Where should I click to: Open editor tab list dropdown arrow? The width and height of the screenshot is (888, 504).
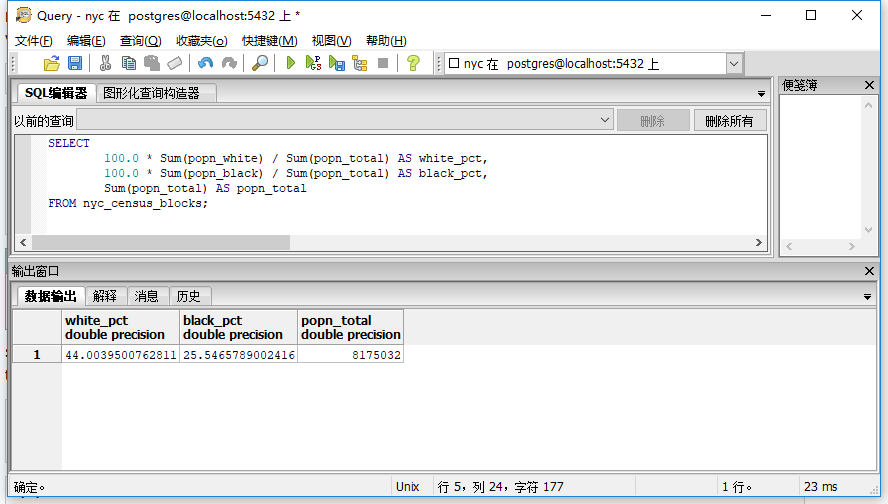[x=761, y=94]
